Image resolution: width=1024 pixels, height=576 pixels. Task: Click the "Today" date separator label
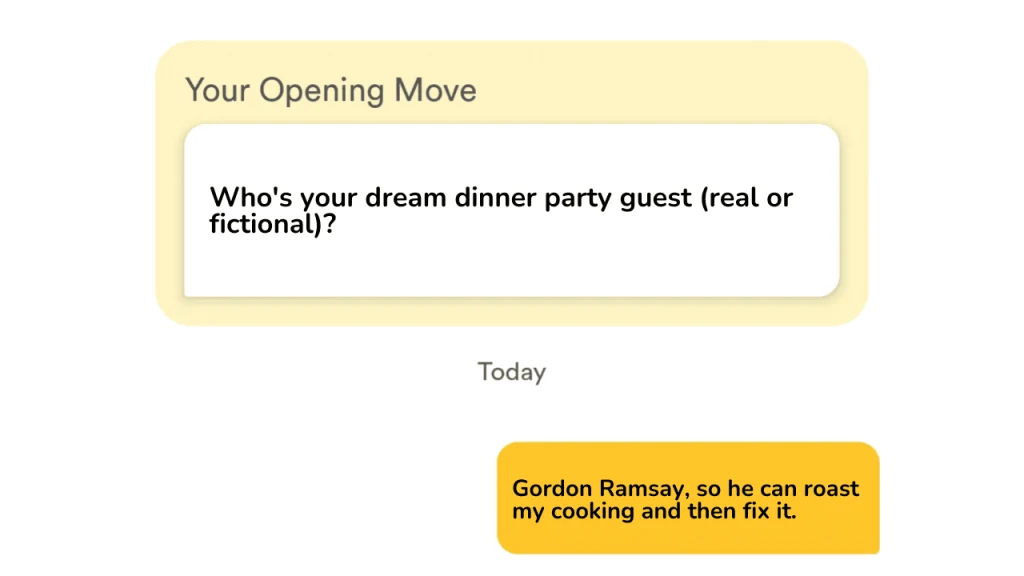coord(511,372)
